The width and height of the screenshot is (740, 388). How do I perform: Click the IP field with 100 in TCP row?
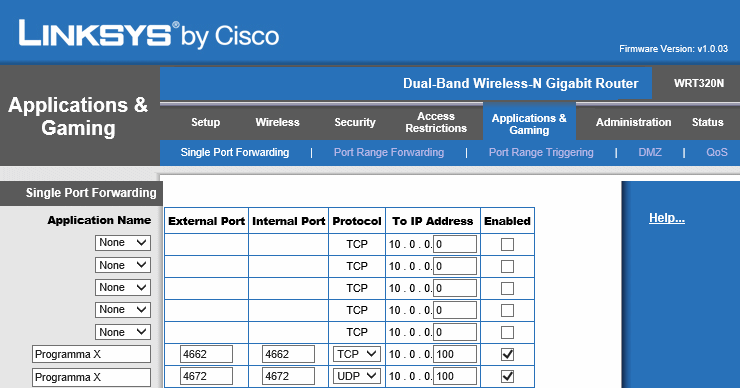click(x=455, y=354)
